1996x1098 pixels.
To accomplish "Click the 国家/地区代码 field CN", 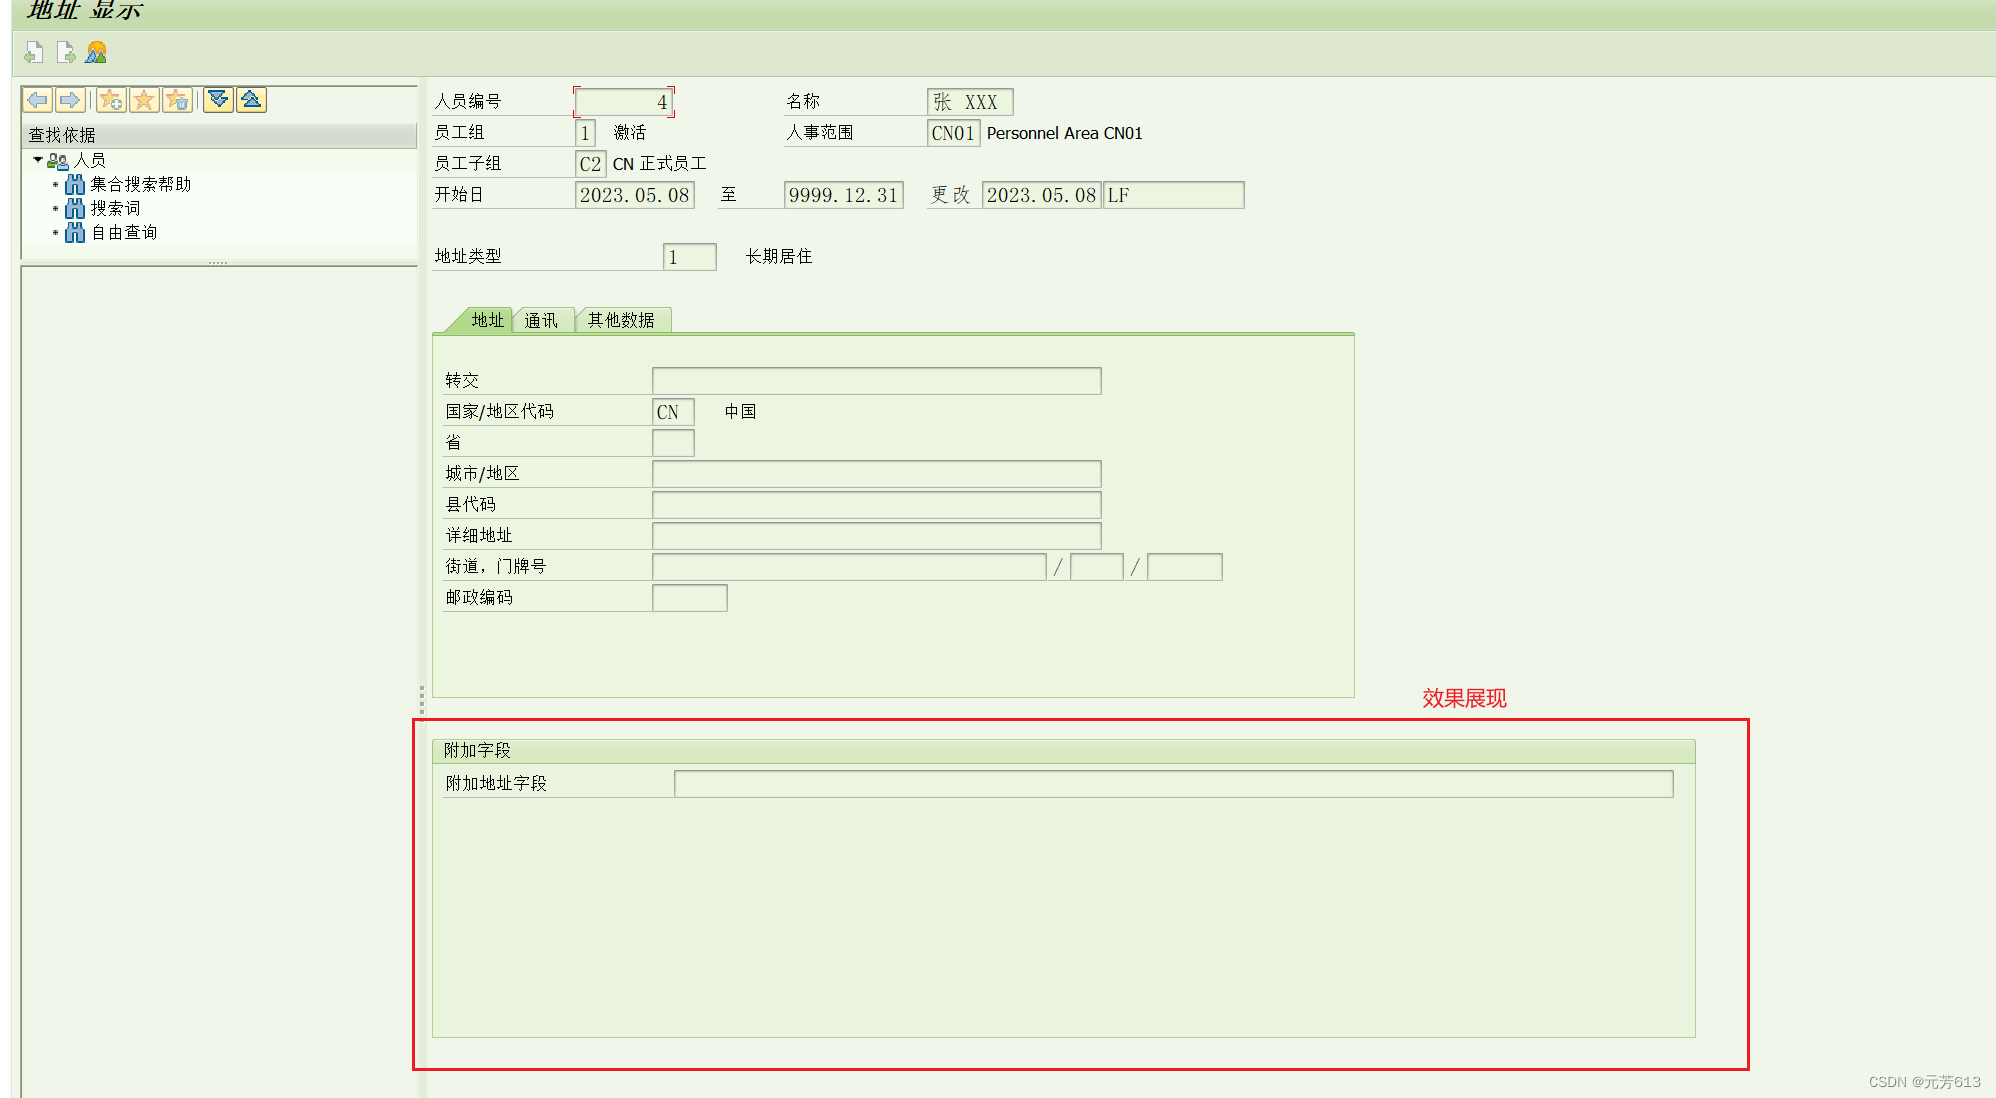I will coord(673,412).
